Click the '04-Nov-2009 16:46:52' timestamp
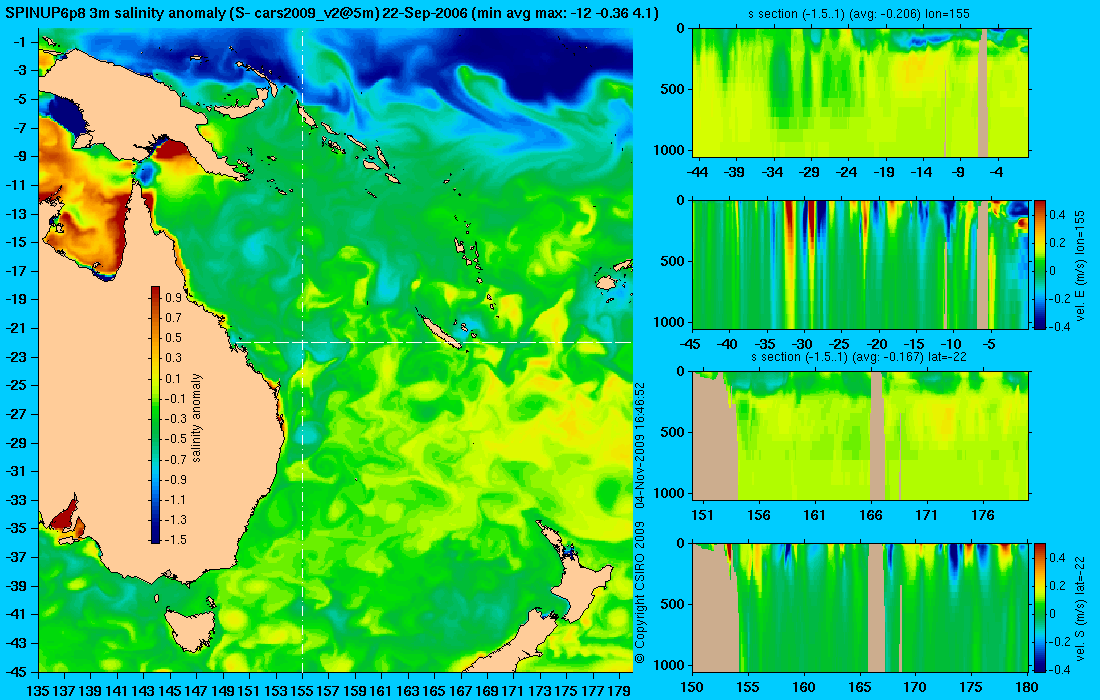The height and width of the screenshot is (700, 1100). (x=639, y=445)
